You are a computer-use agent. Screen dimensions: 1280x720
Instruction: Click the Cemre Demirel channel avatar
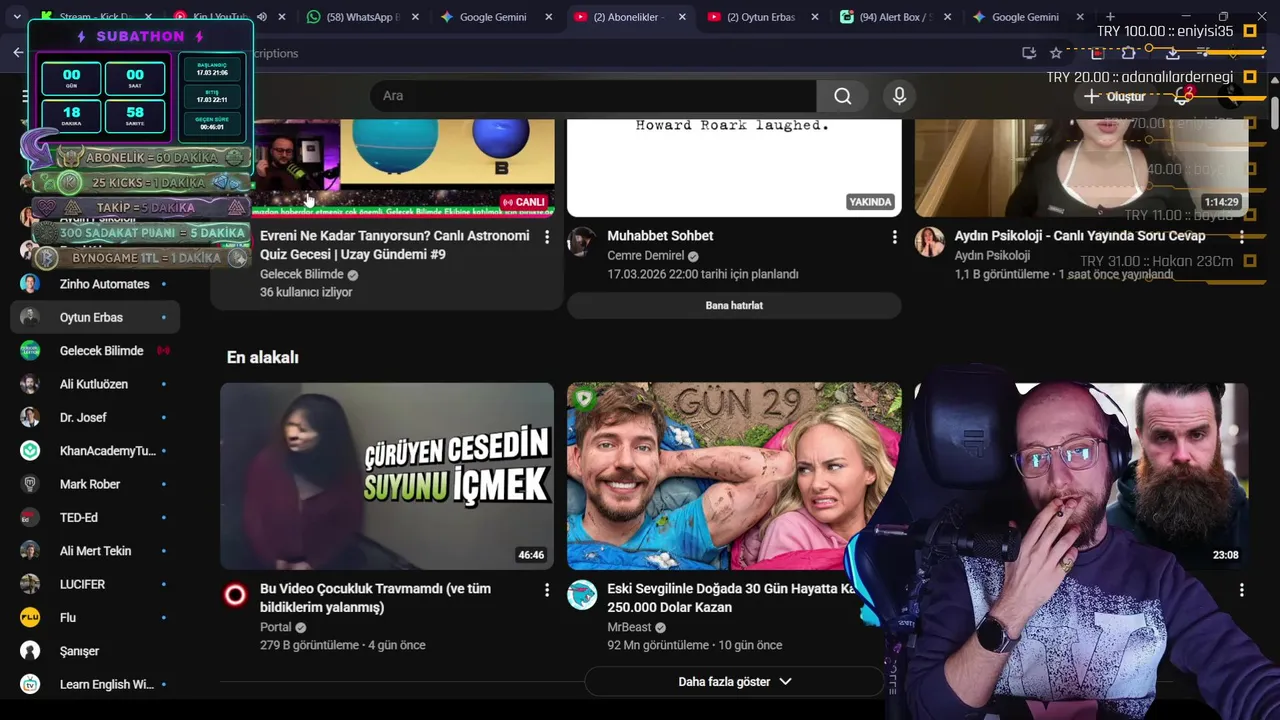pos(582,241)
